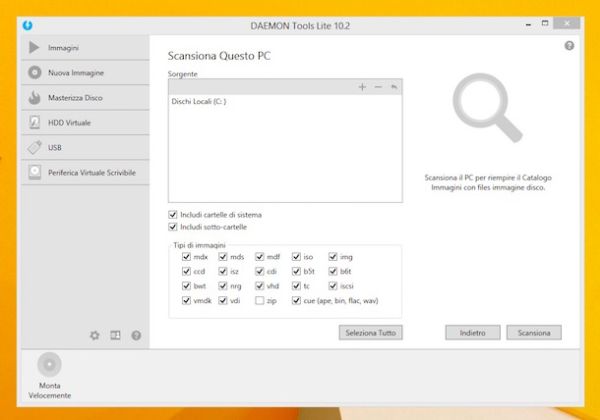
Task: Add a source with the plus icon
Action: point(362,87)
